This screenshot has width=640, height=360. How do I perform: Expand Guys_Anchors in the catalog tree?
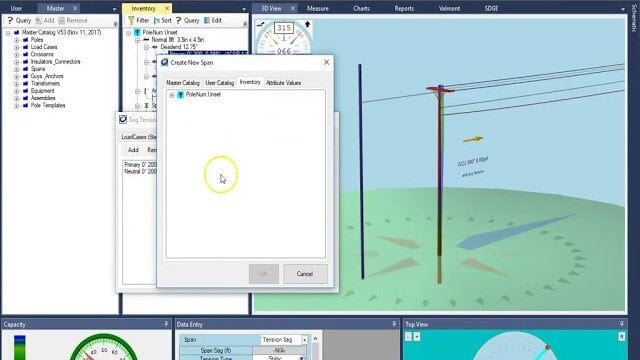click(x=17, y=76)
